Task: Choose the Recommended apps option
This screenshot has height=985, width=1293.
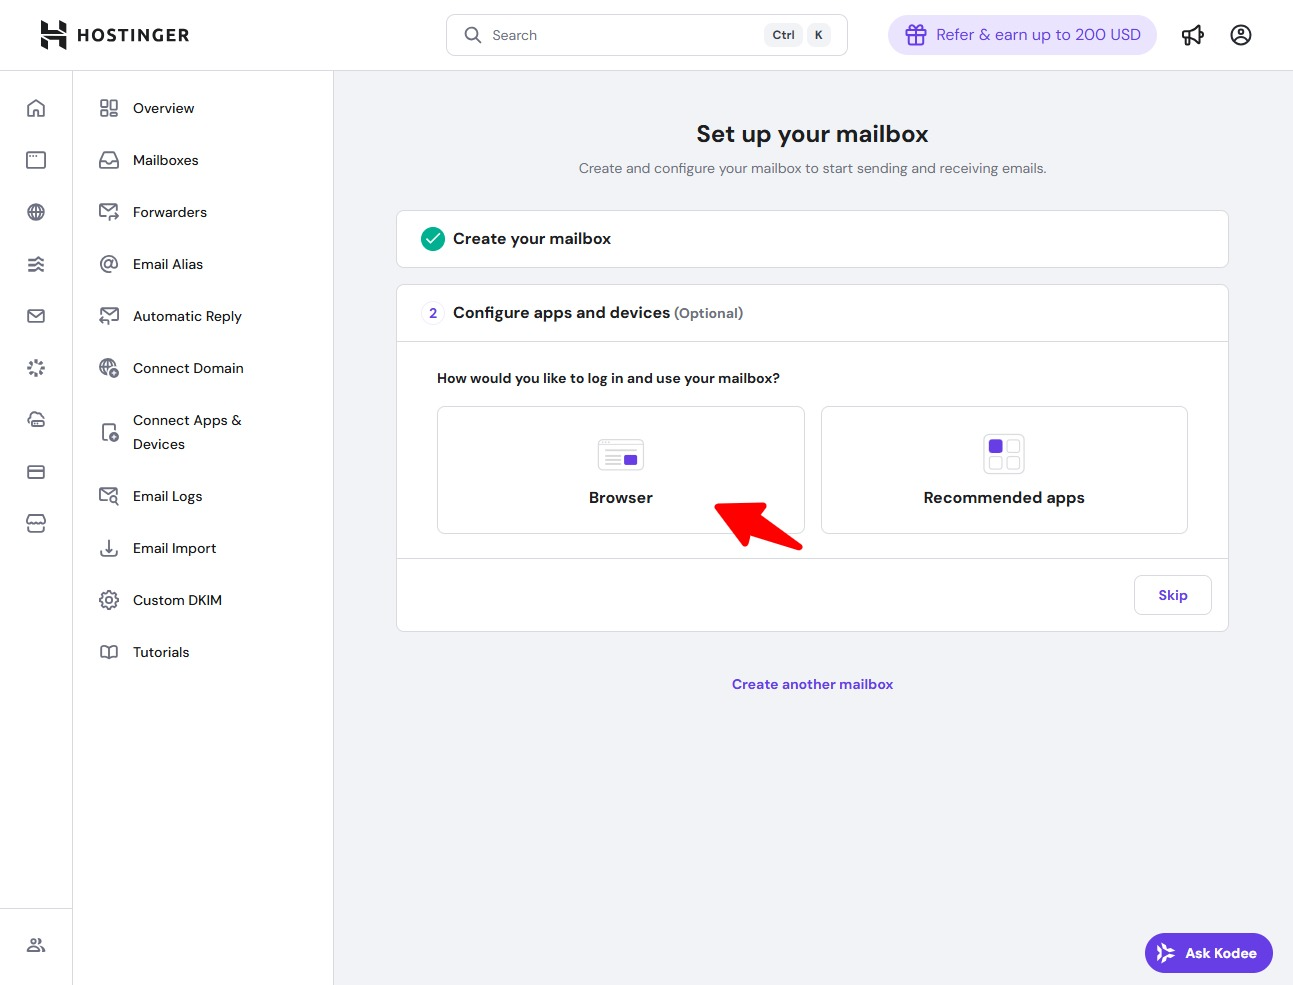Action: (1003, 470)
